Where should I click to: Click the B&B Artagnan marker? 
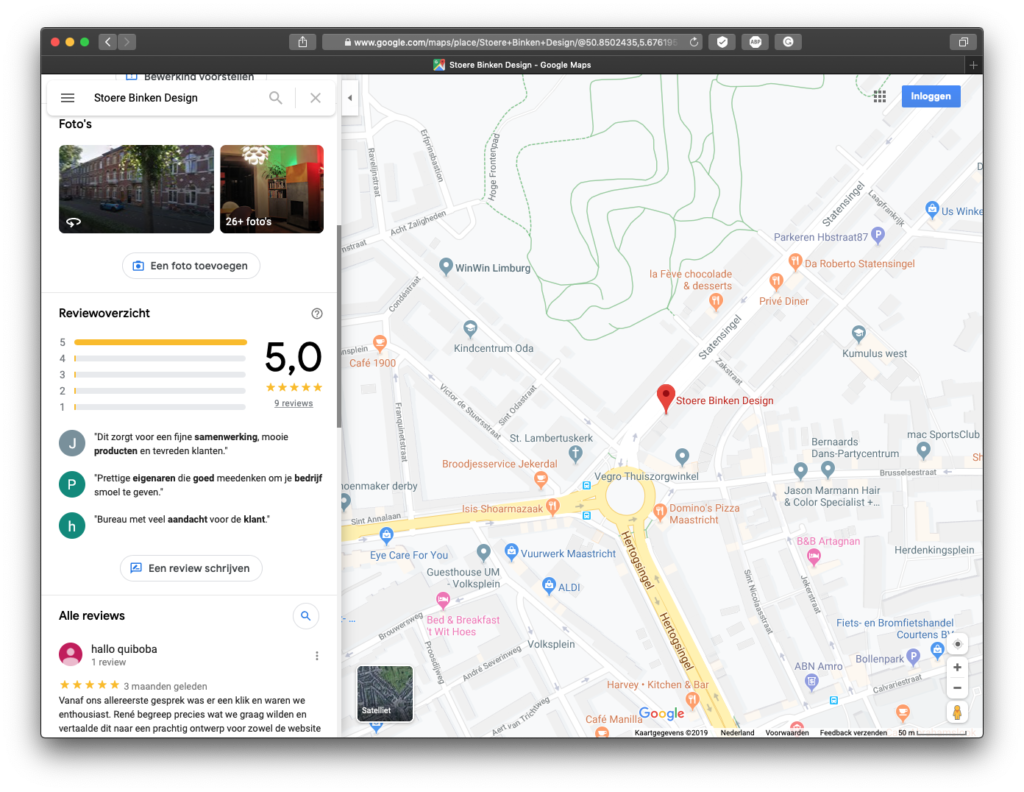pos(814,557)
